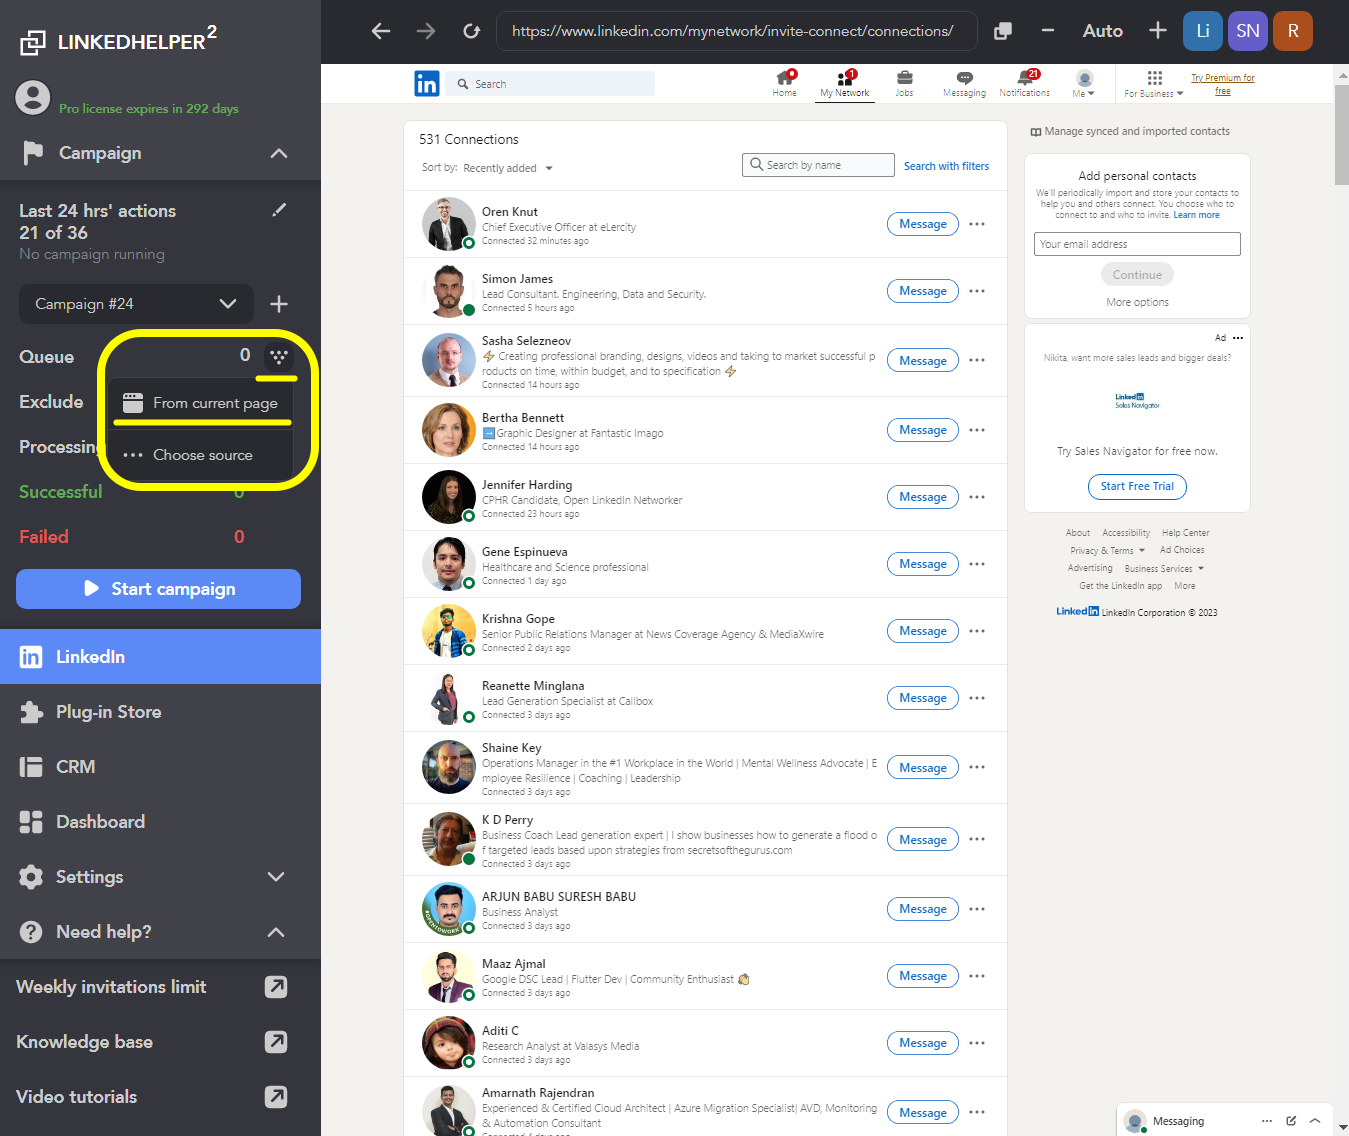Open the Campaign #24 dropdown
The width and height of the screenshot is (1349, 1136).
(x=136, y=304)
